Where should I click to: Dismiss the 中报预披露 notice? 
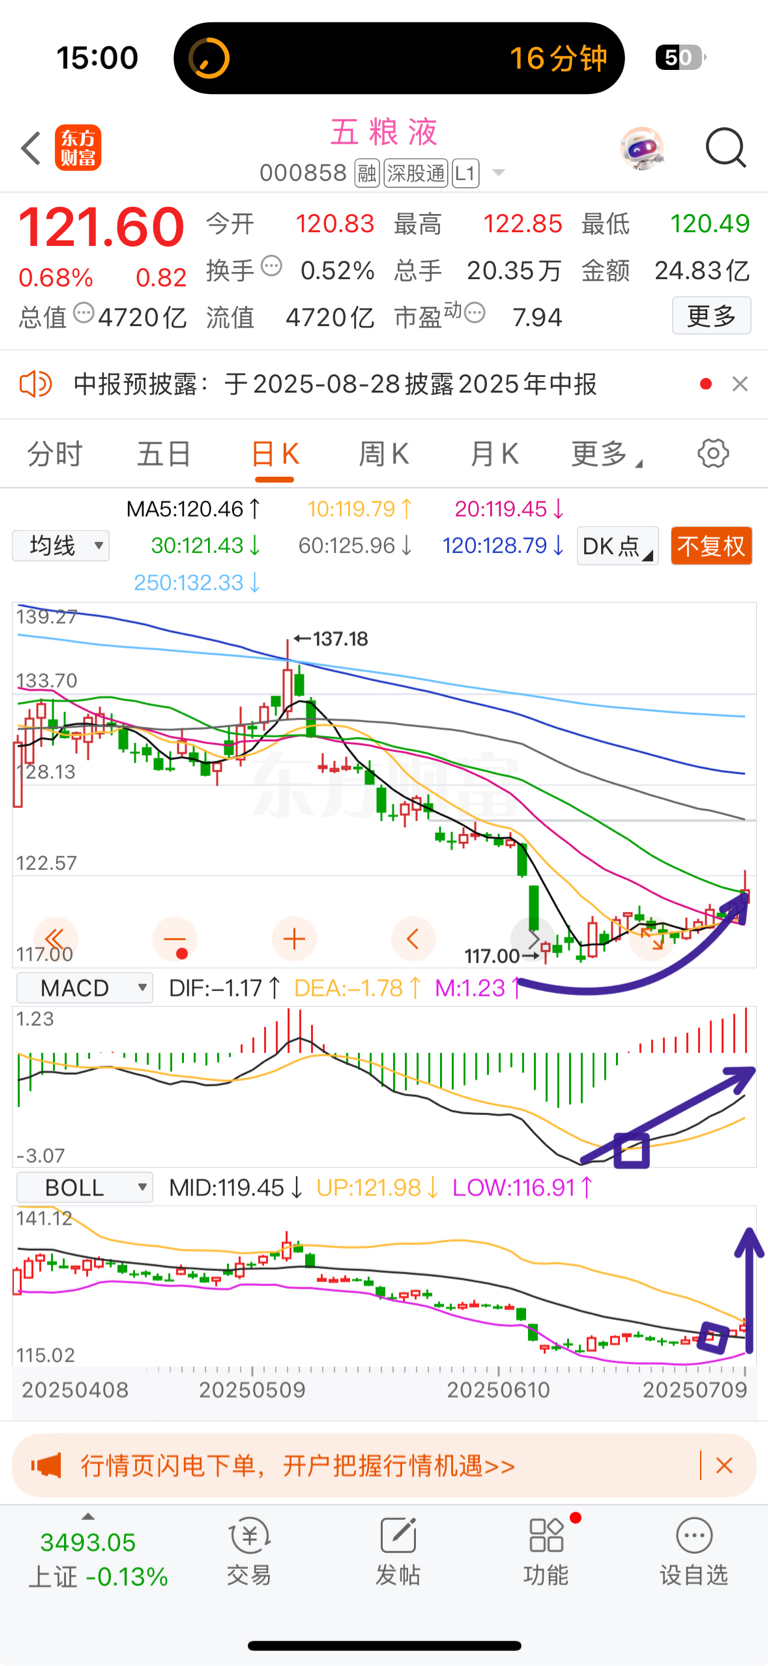740,384
